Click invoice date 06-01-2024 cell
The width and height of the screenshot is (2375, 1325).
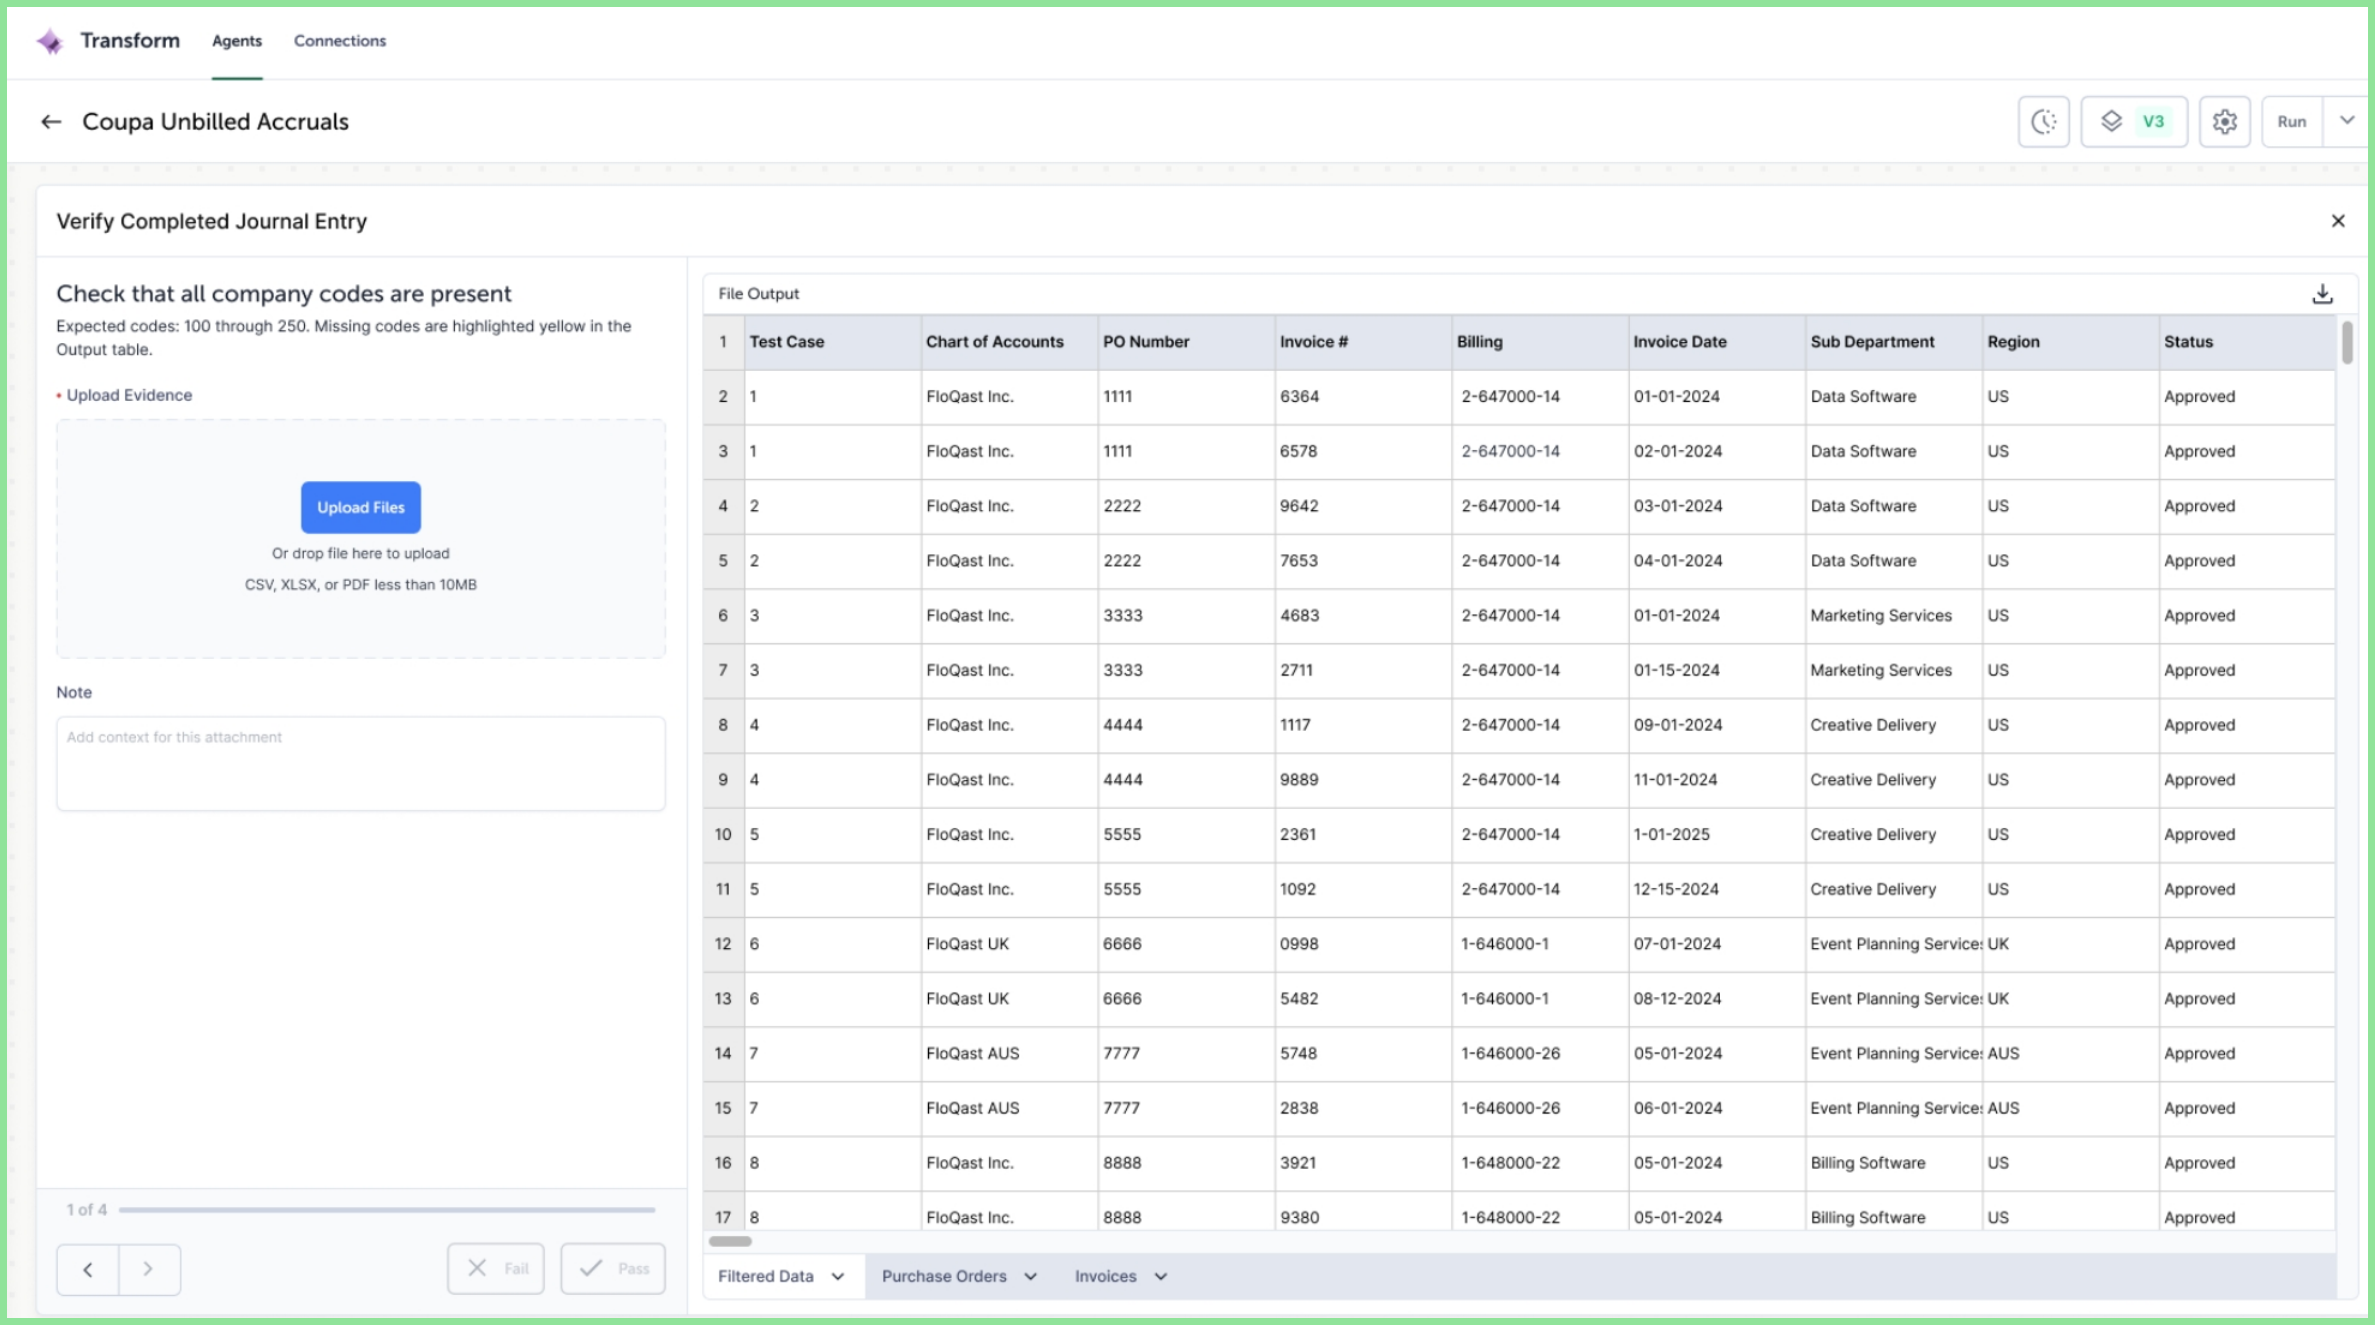point(1717,1109)
